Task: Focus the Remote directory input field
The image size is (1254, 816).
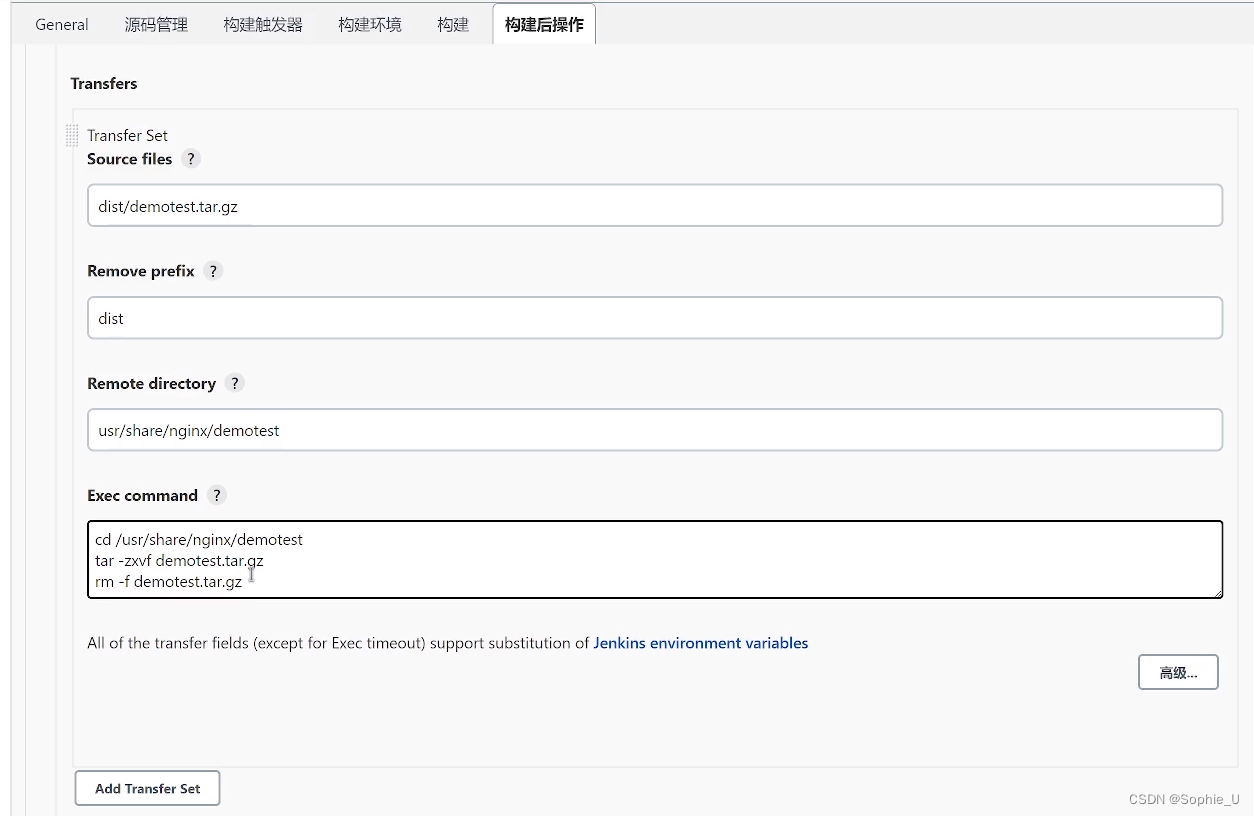Action: [x=655, y=429]
